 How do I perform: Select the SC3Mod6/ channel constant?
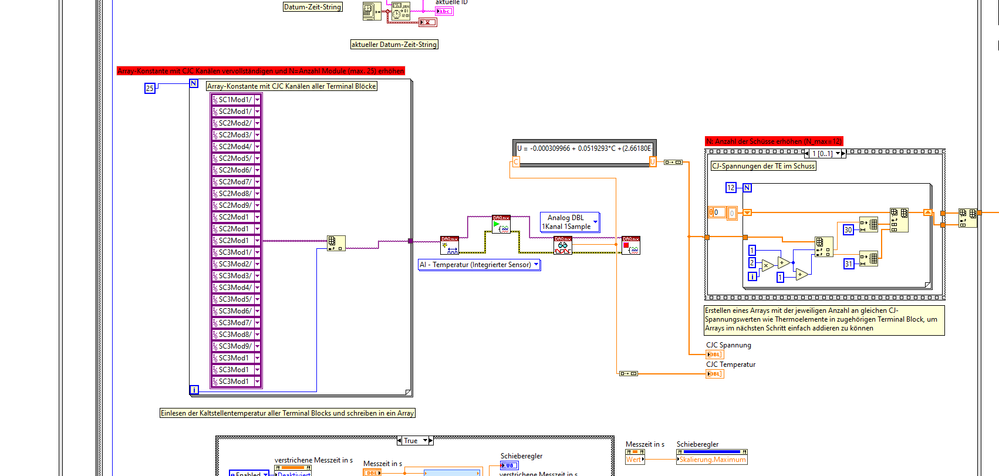pyautogui.click(x=236, y=311)
